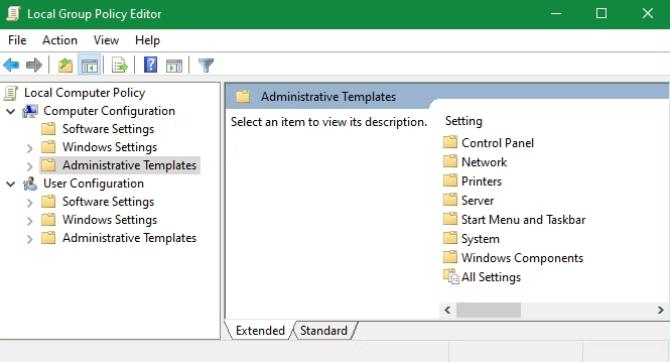
Task: Click the Windows Components folder icon
Action: point(450,257)
